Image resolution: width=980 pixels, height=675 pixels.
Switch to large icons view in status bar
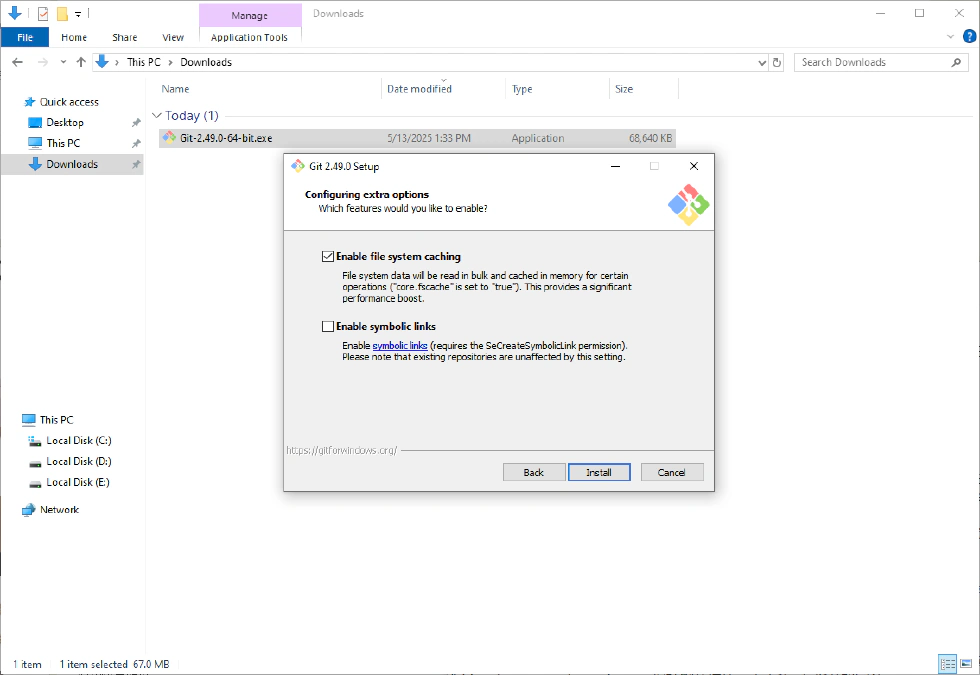[965, 664]
